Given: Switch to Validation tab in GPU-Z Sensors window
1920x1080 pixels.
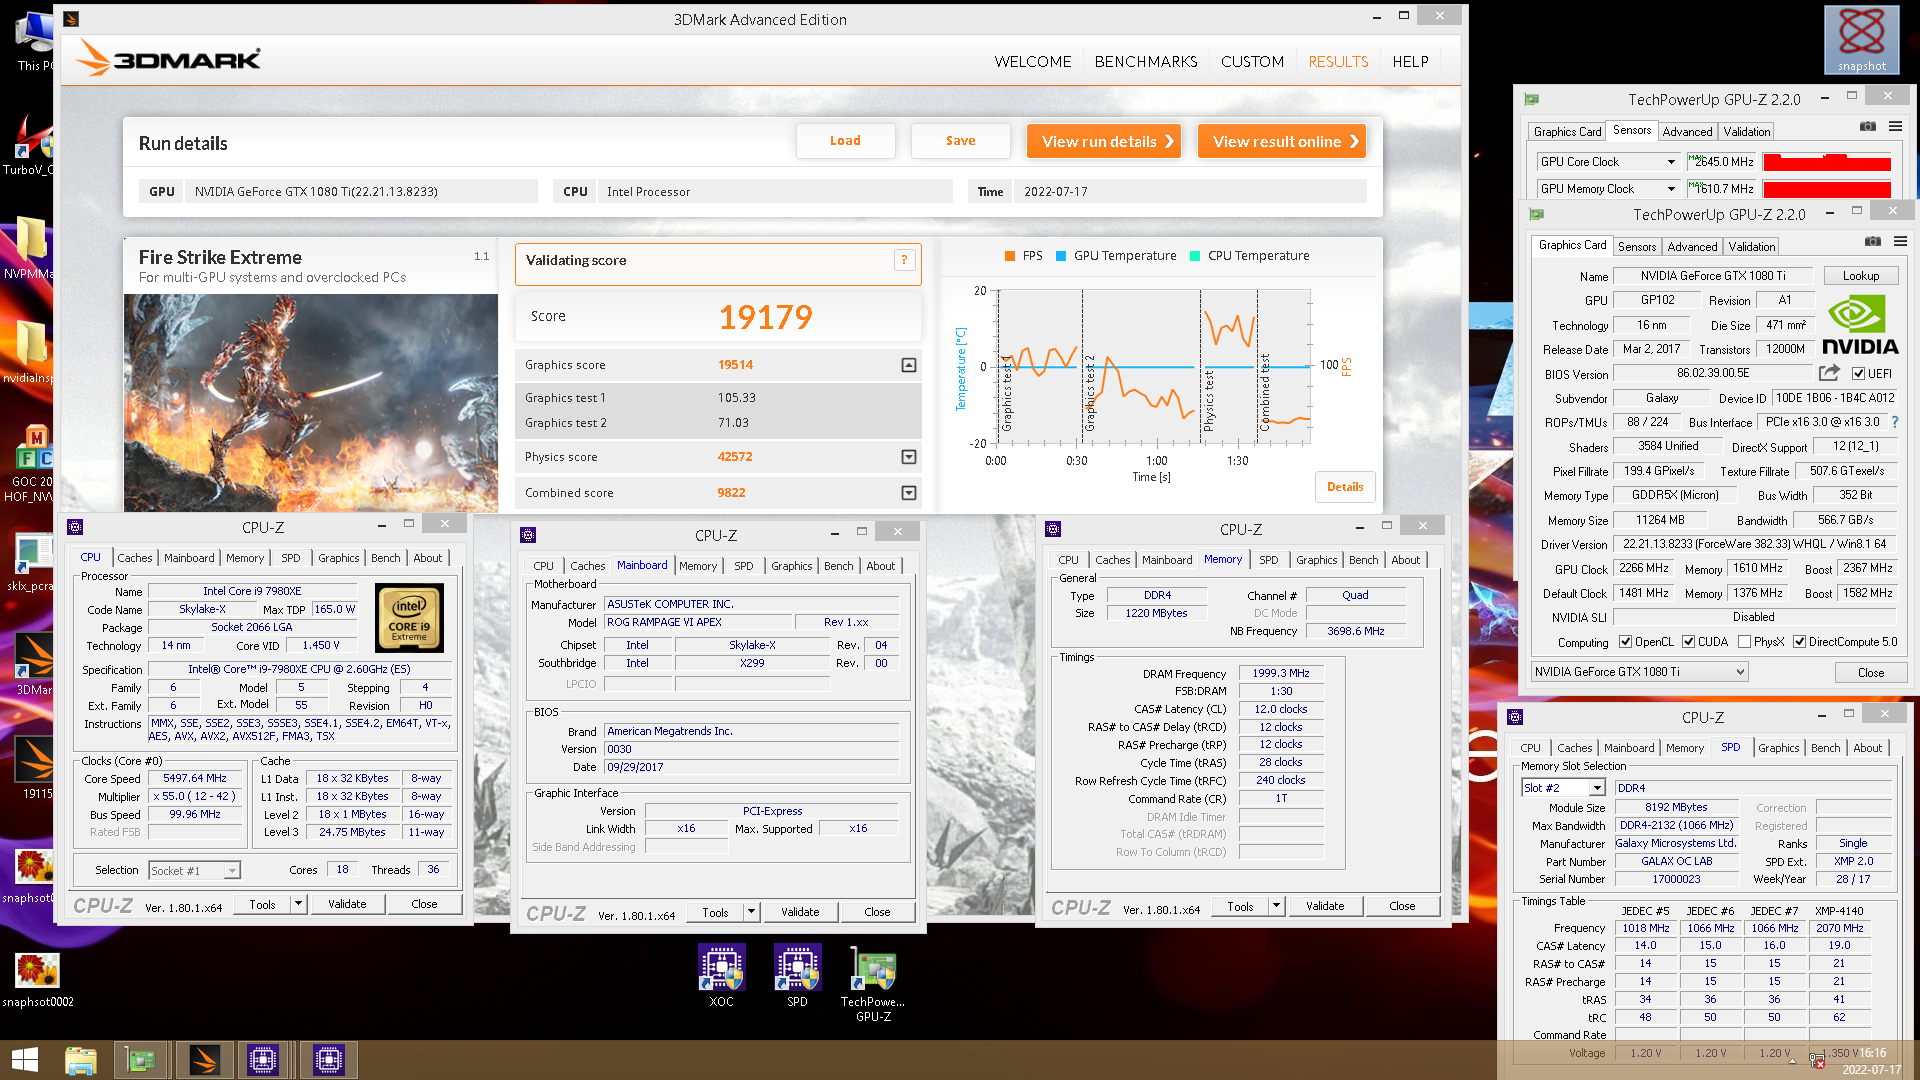Looking at the screenshot, I should [1746, 131].
